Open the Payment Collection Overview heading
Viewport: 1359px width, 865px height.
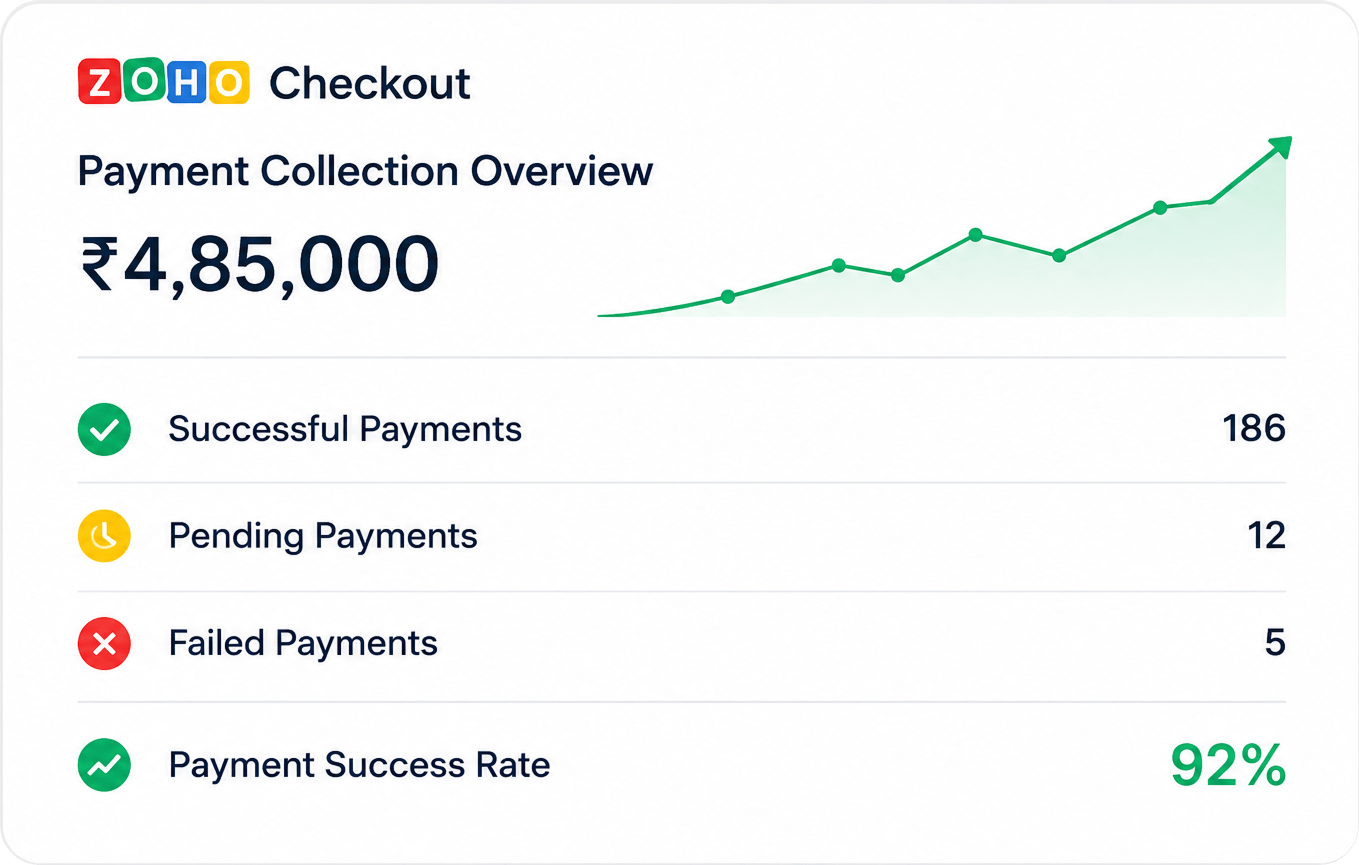tap(365, 172)
